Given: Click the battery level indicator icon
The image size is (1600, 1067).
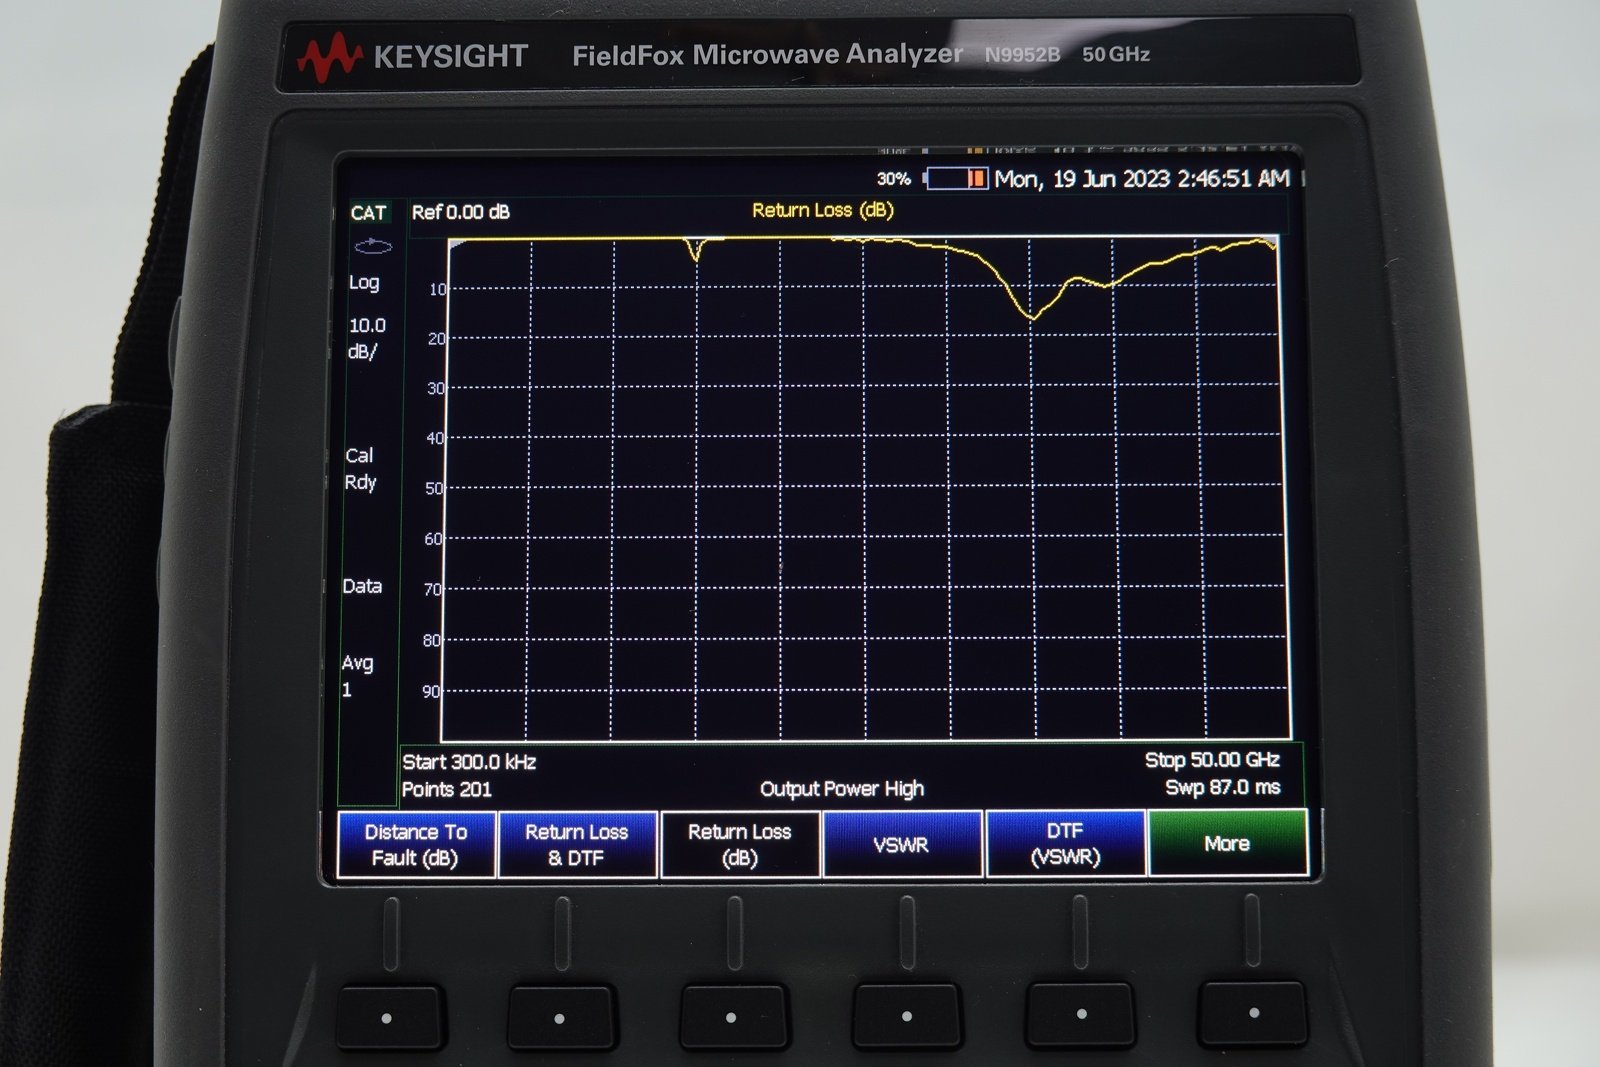Looking at the screenshot, I should coord(957,179).
